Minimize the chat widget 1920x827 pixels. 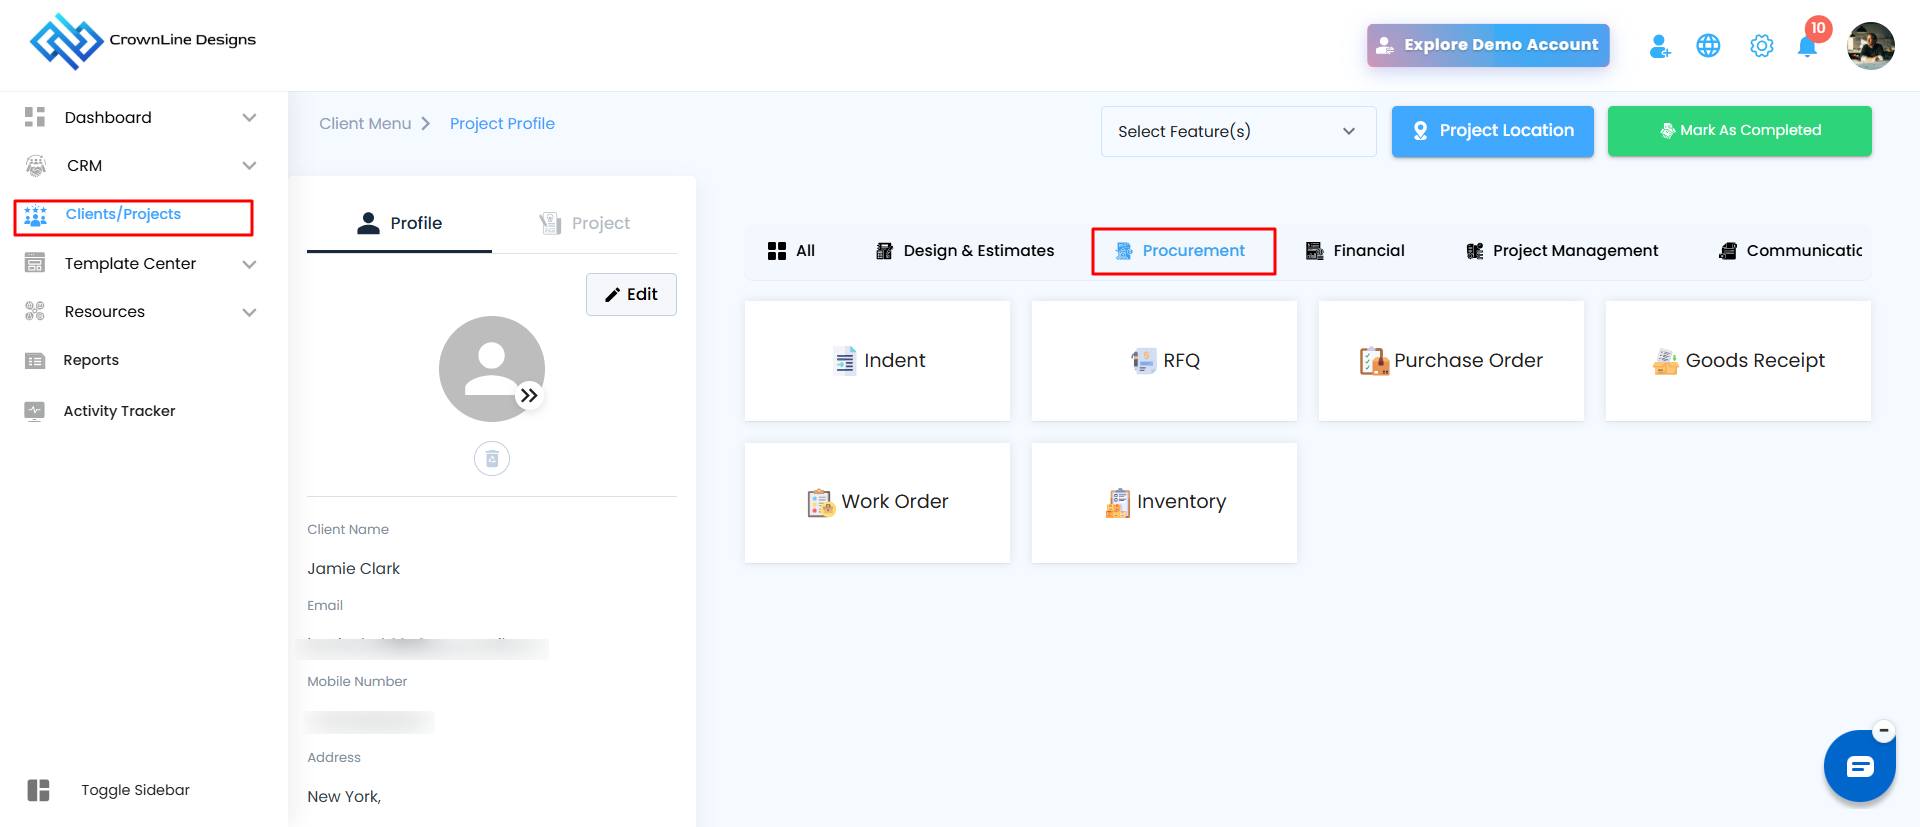(x=1884, y=731)
